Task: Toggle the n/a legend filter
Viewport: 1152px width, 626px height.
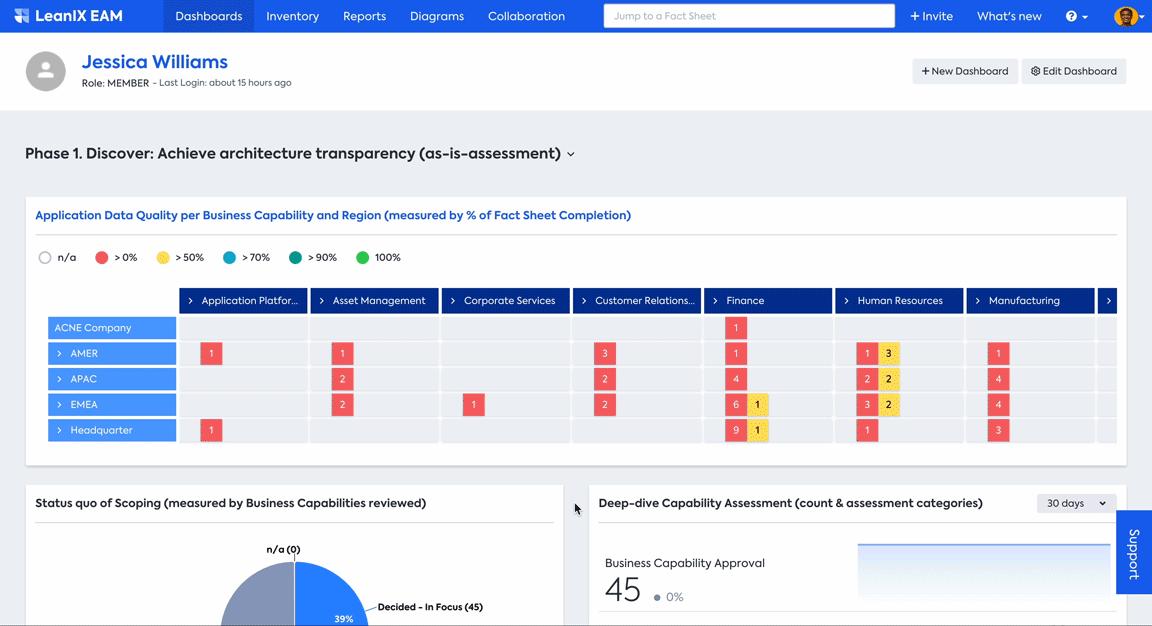Action: pos(57,258)
